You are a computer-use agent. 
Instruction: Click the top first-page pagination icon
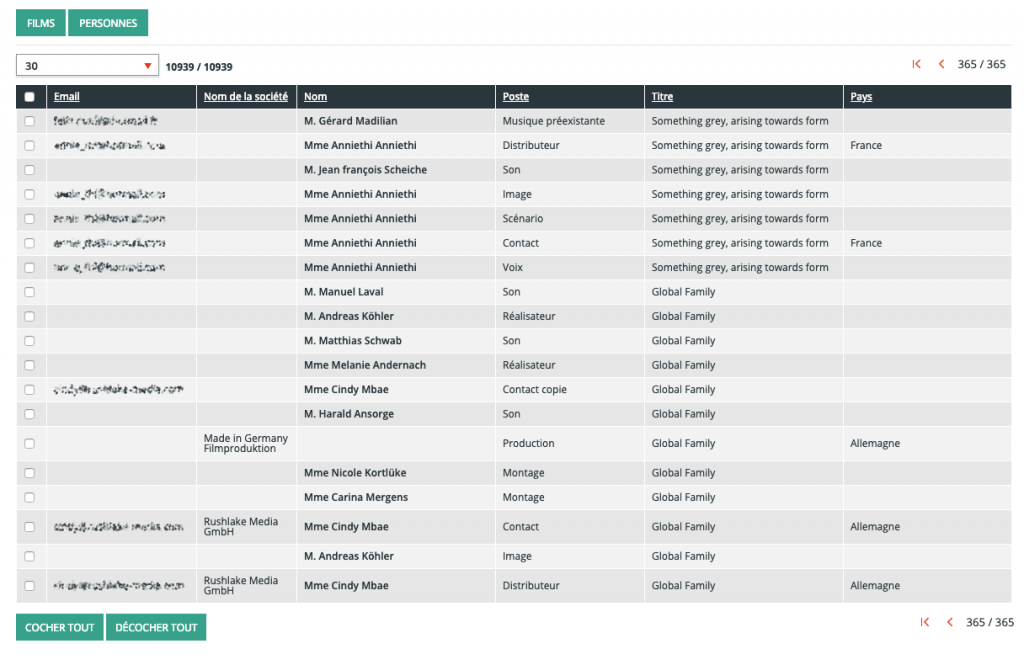[917, 64]
